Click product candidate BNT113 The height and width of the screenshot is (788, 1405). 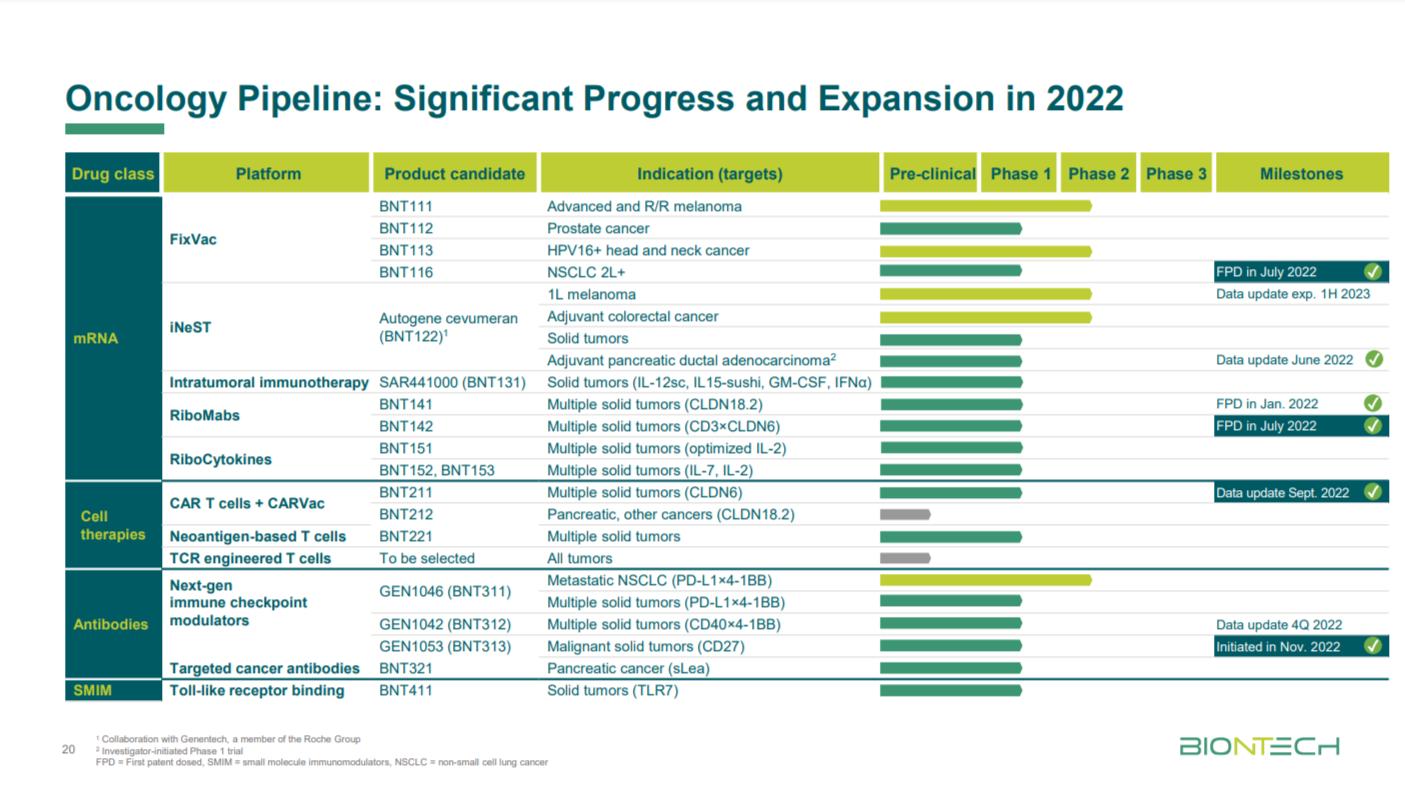tap(406, 250)
